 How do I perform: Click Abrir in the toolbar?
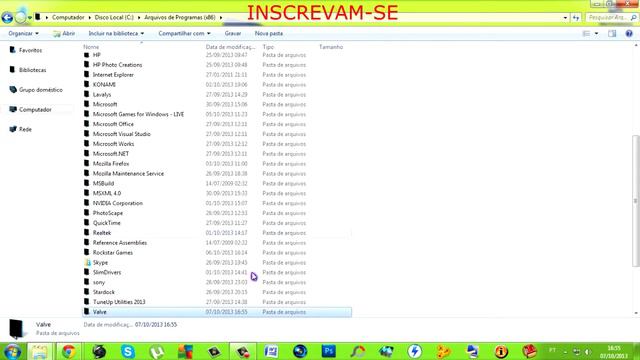click(64, 33)
